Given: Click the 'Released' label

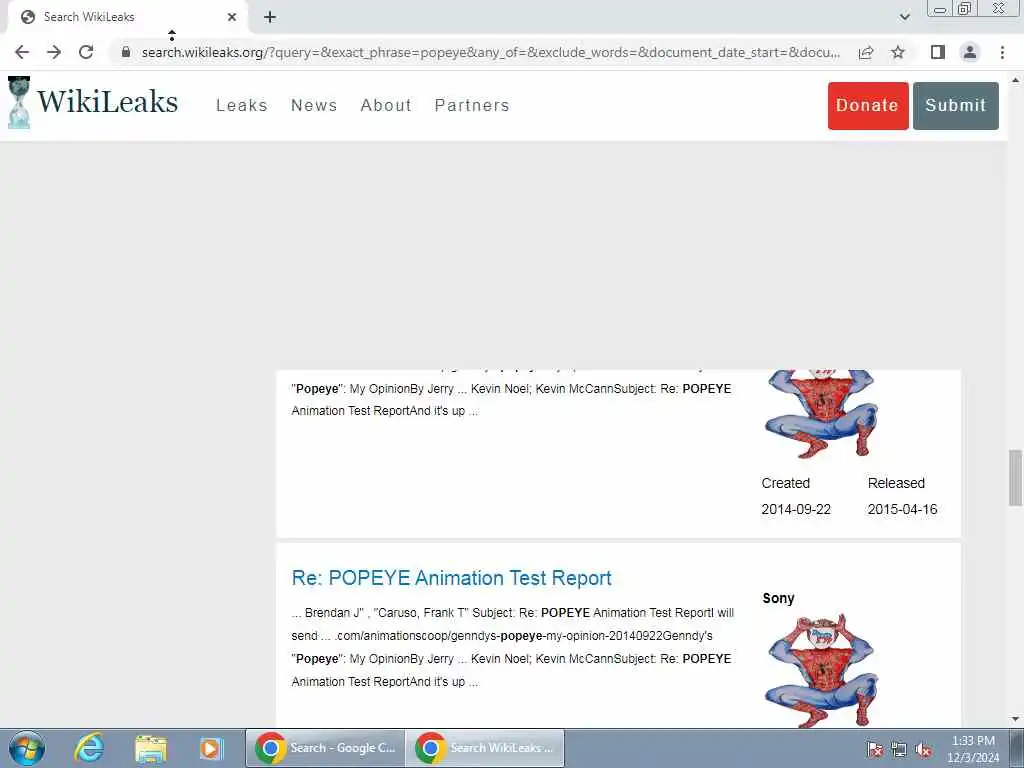Looking at the screenshot, I should click(896, 483).
